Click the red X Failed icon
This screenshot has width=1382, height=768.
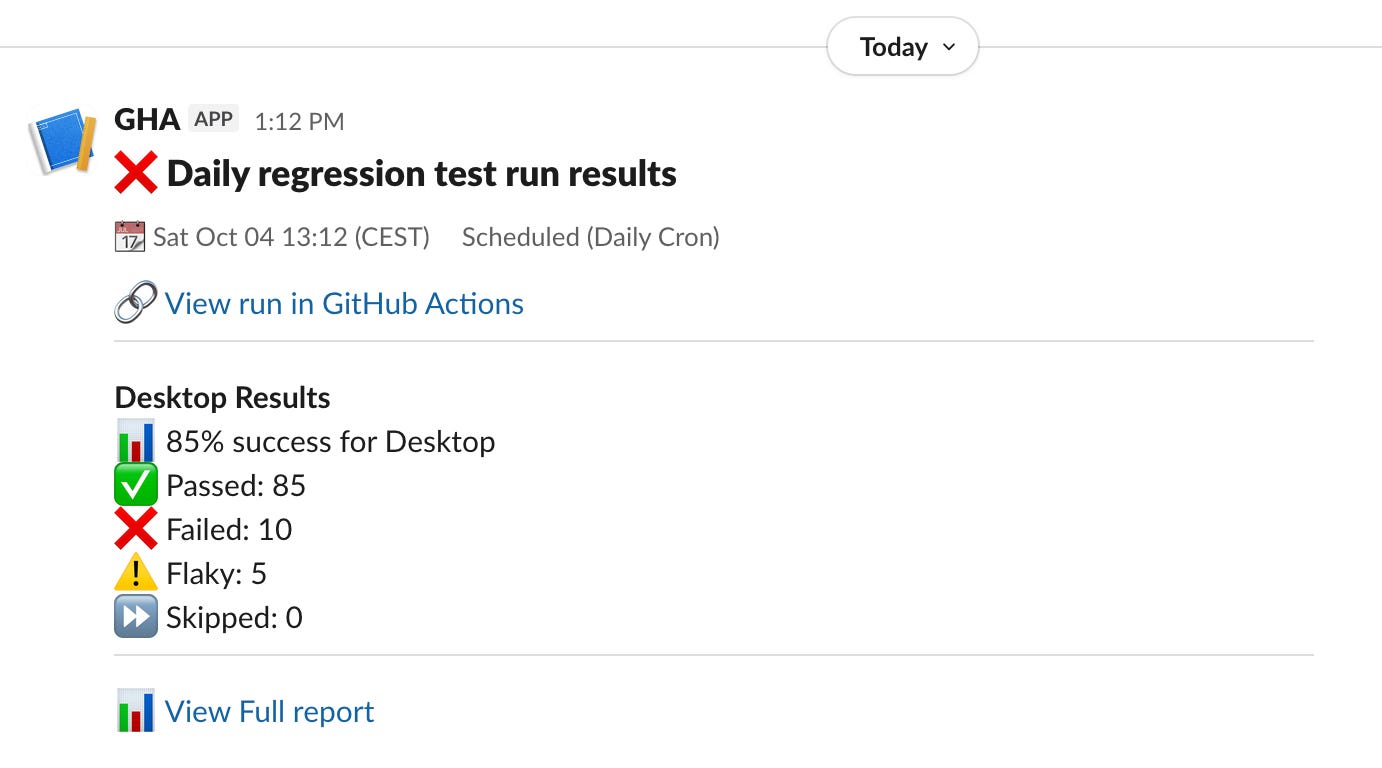135,529
